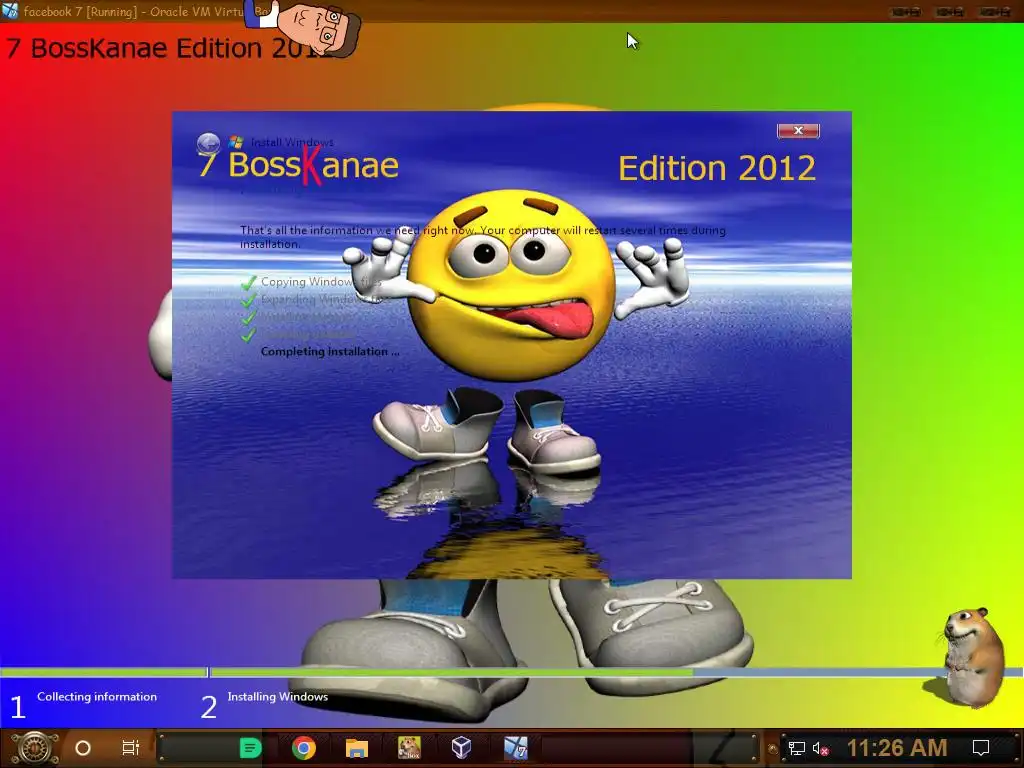
Task: Click the 'Collecting information' step label
Action: (97, 697)
